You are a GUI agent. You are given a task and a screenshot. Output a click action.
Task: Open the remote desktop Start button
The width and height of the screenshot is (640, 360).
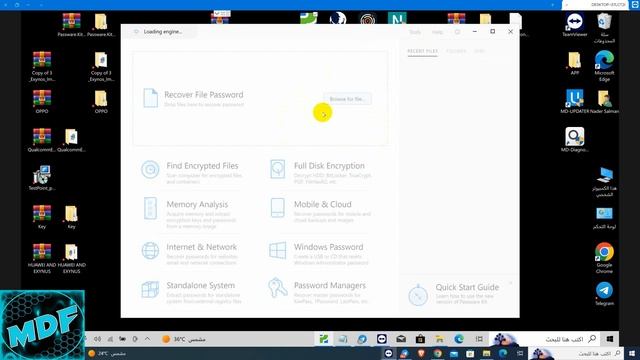[x=610, y=339]
